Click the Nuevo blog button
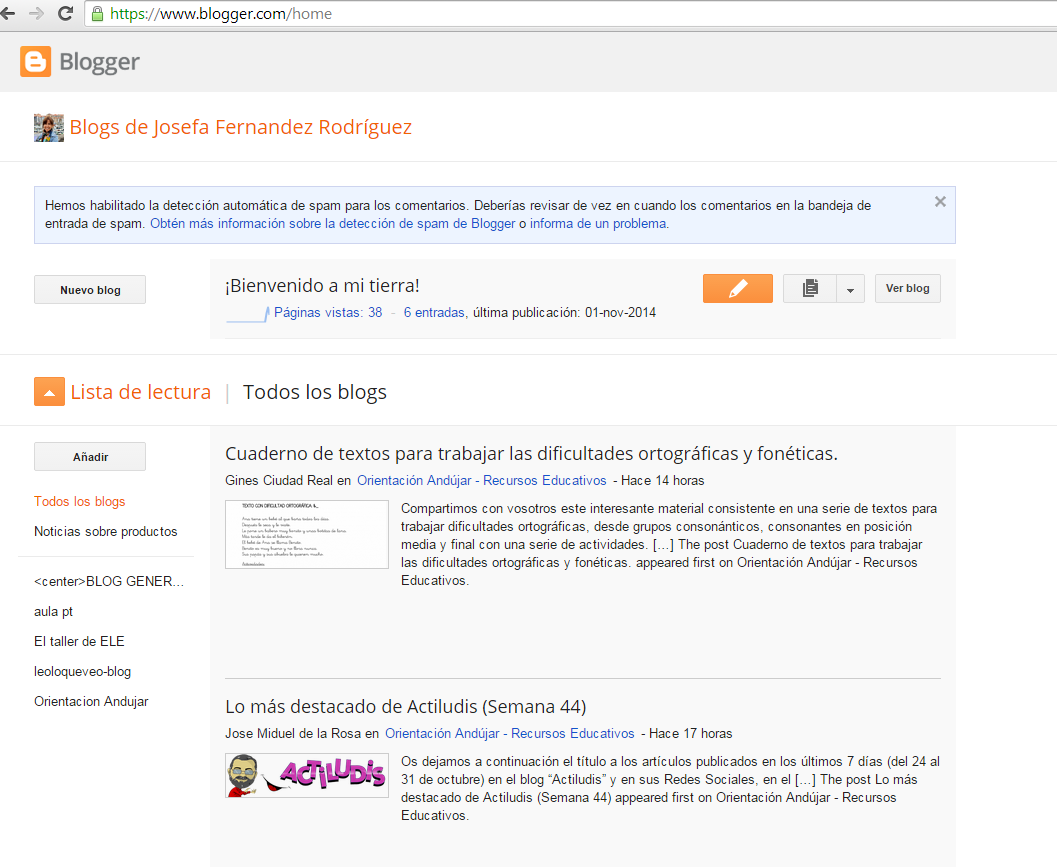This screenshot has height=867, width=1057. coord(90,290)
